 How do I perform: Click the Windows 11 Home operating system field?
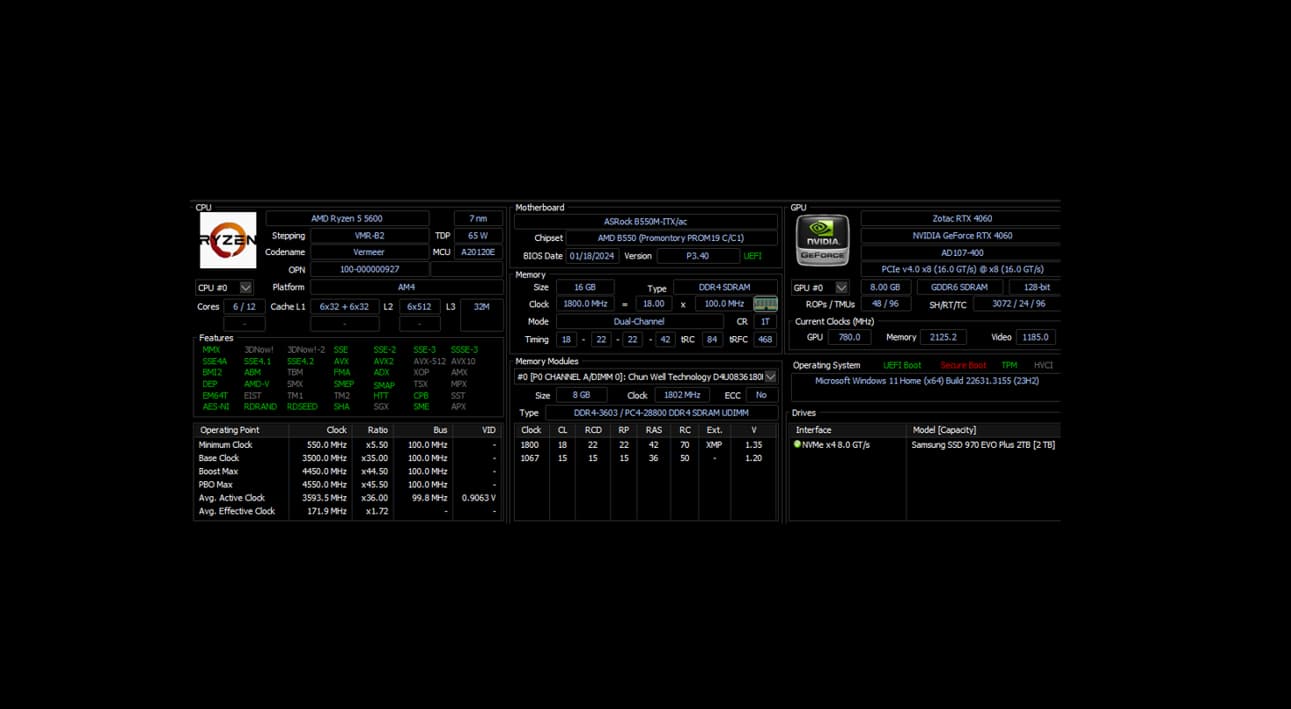(926, 381)
